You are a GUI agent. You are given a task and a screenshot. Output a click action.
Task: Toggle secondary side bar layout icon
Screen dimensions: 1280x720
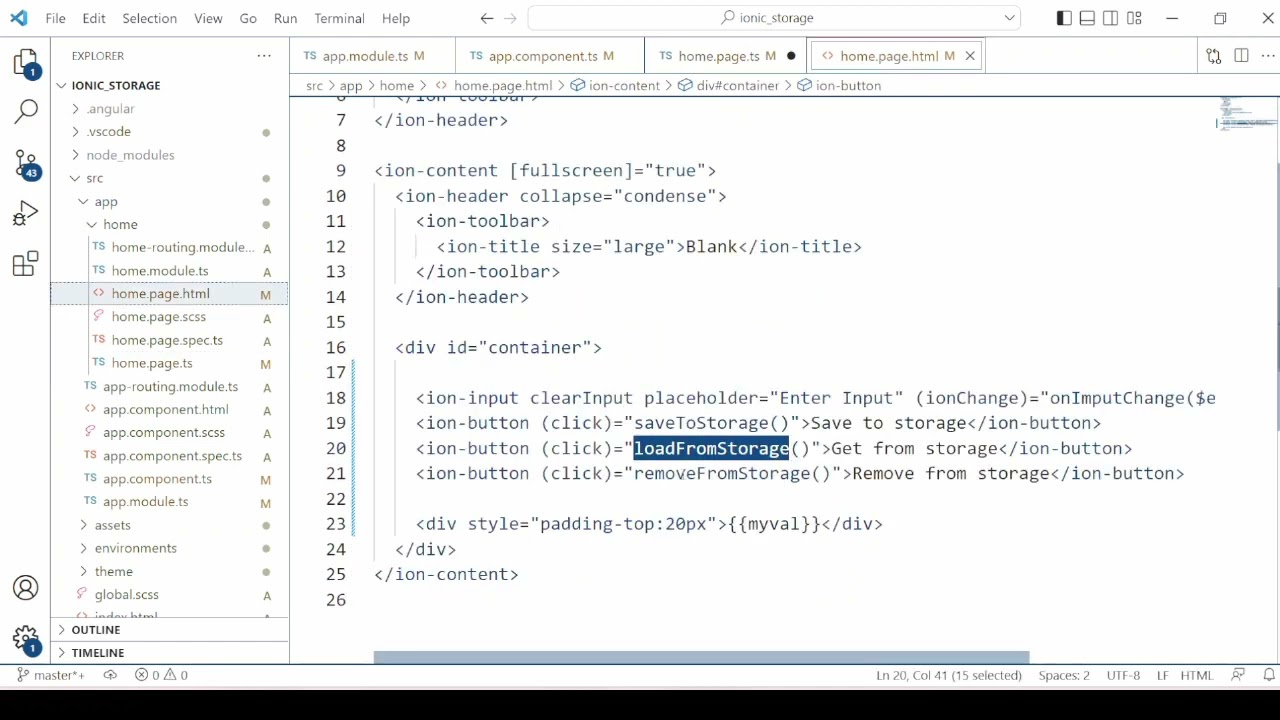click(1110, 18)
